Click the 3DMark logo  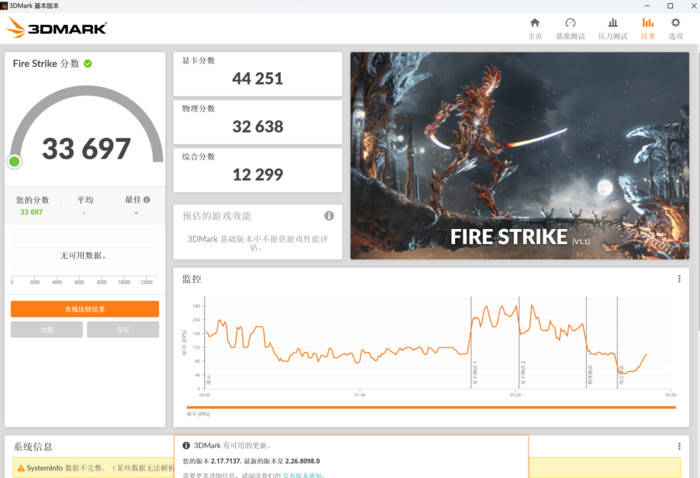tap(56, 28)
